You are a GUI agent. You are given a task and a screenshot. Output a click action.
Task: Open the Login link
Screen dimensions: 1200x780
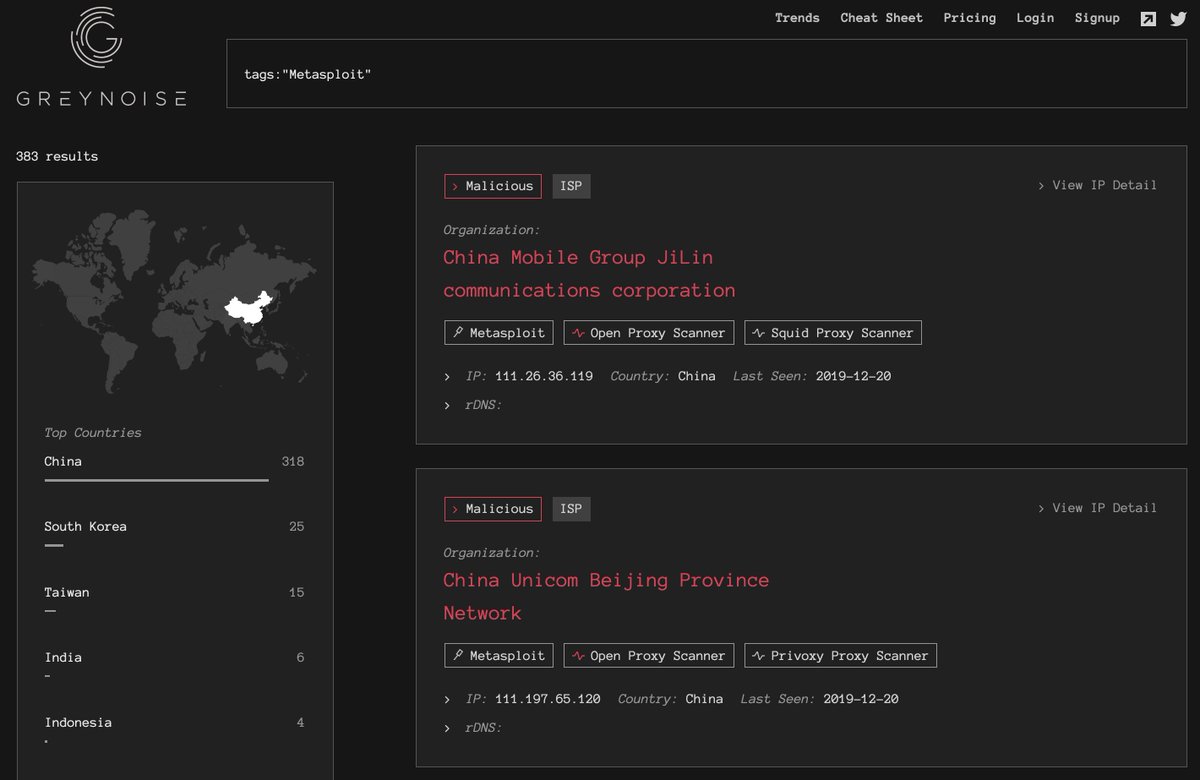point(1035,18)
